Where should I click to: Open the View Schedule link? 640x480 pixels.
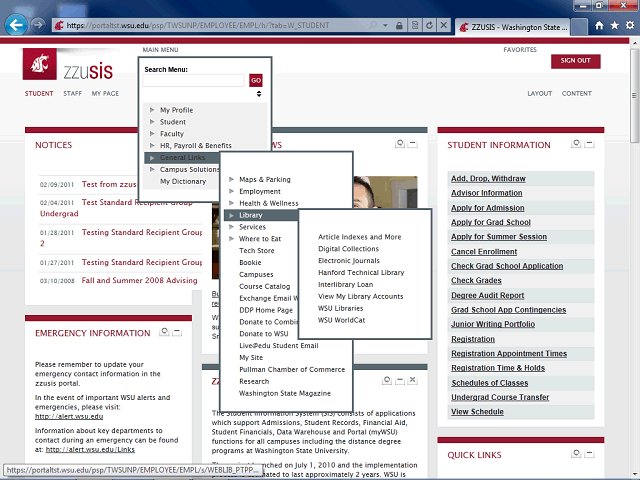coord(477,411)
